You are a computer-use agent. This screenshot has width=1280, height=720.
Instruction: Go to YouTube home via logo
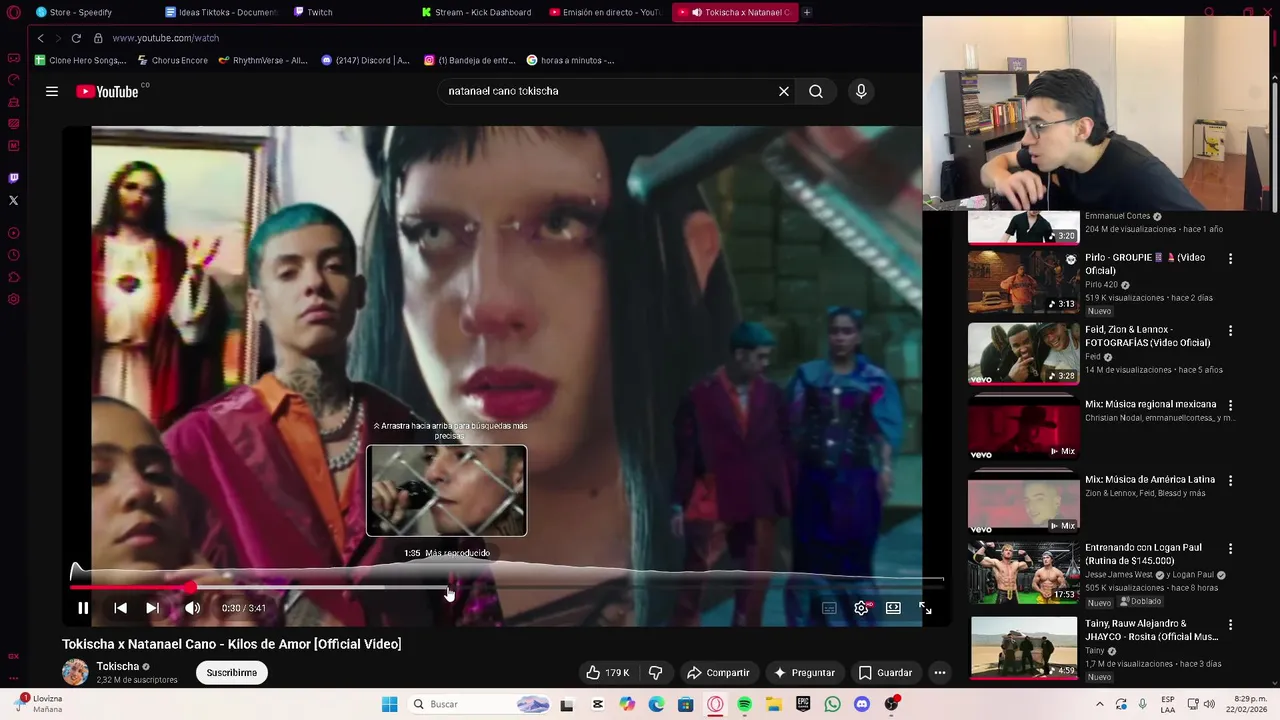tap(107, 91)
